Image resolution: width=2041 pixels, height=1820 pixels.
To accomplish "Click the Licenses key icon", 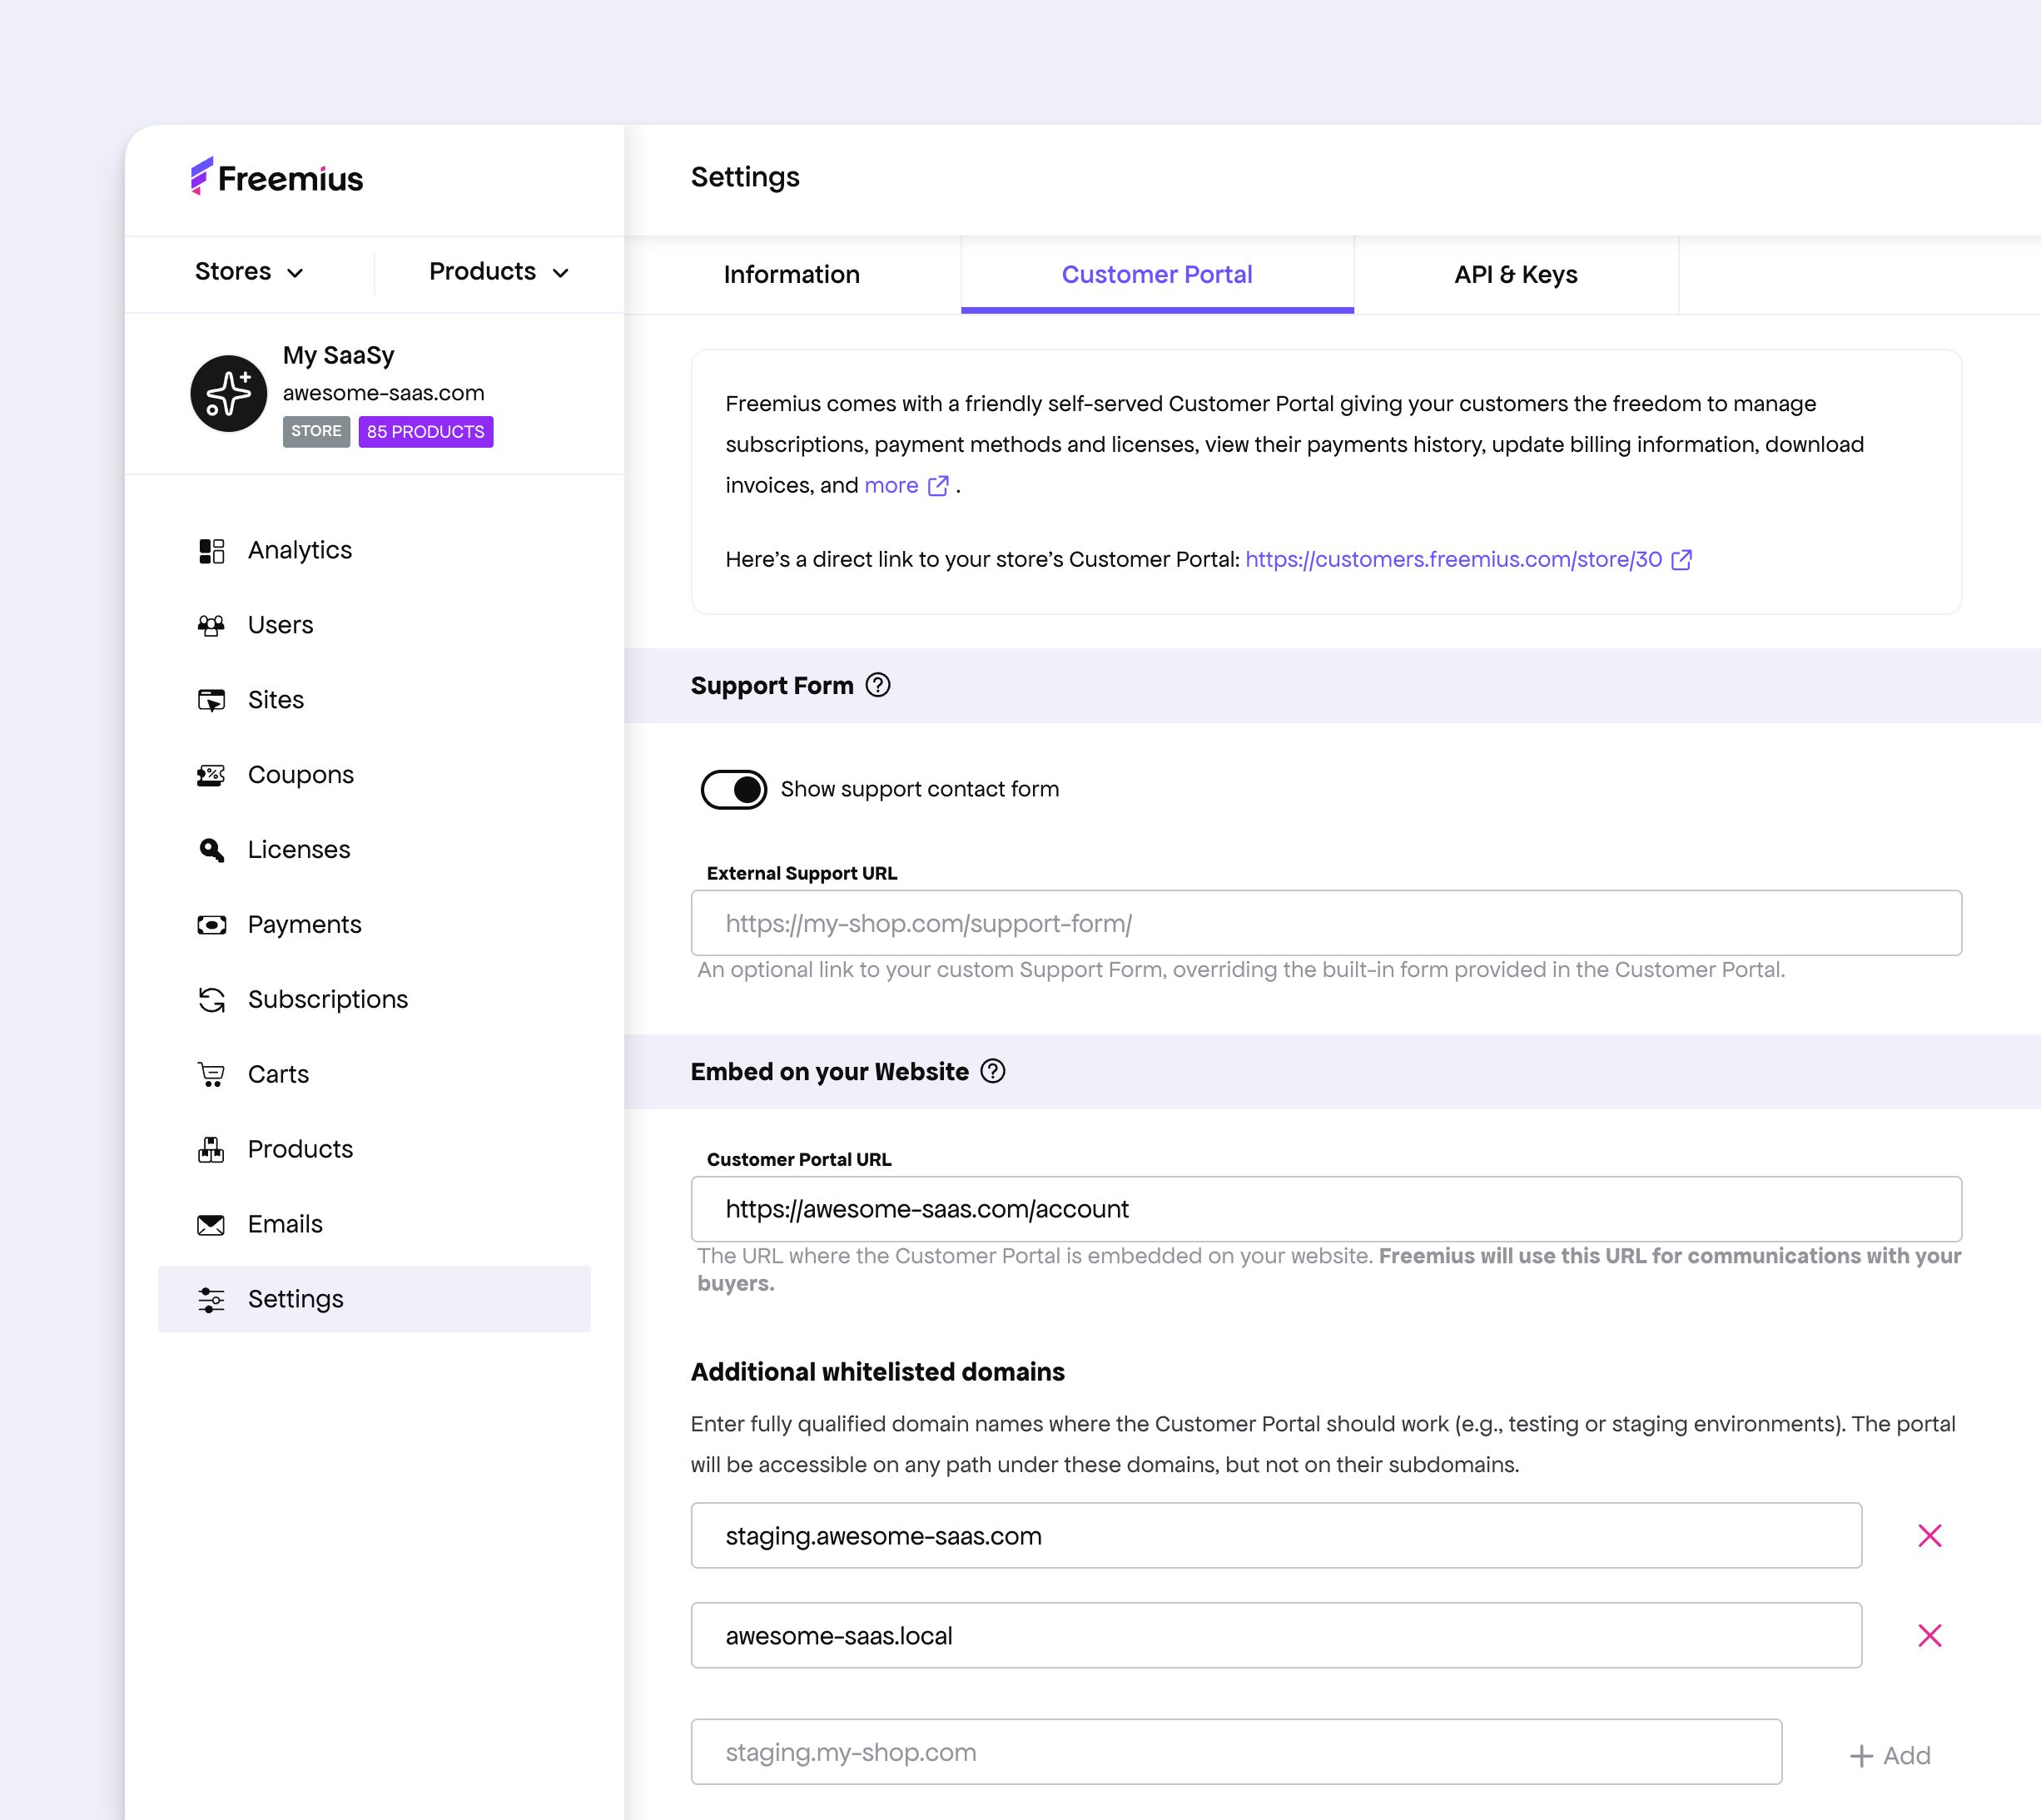I will tap(211, 850).
